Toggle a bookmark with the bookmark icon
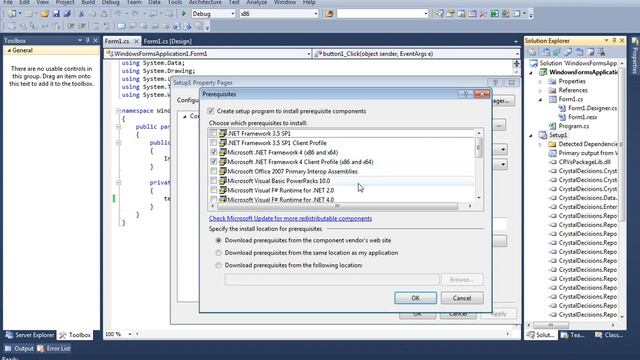640x360 pixels. (x=121, y=27)
